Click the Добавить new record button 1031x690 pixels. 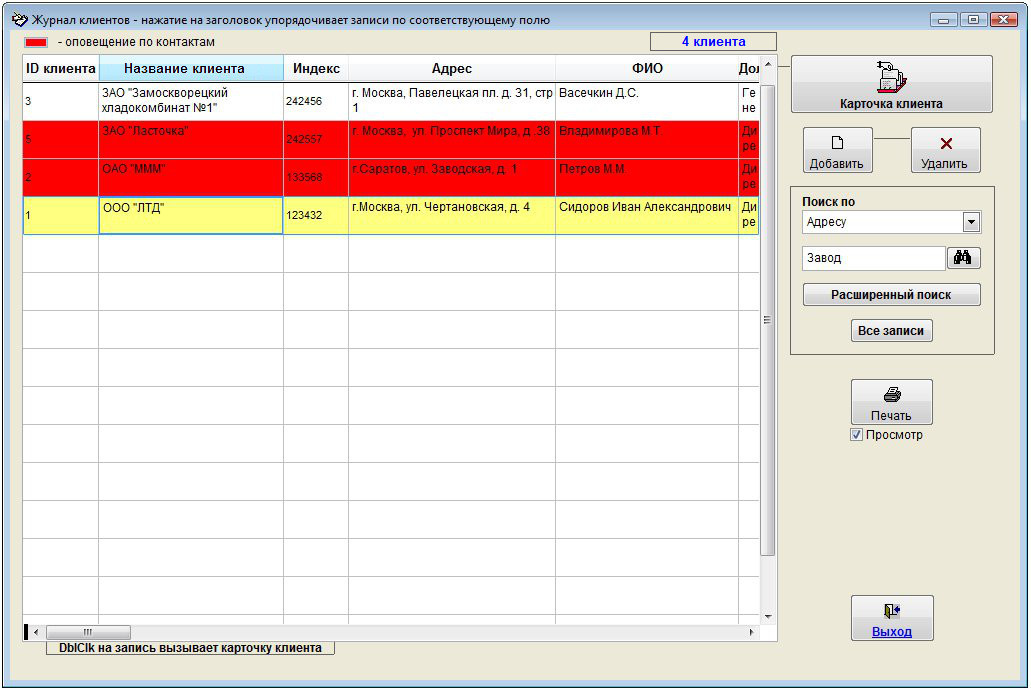pos(837,151)
